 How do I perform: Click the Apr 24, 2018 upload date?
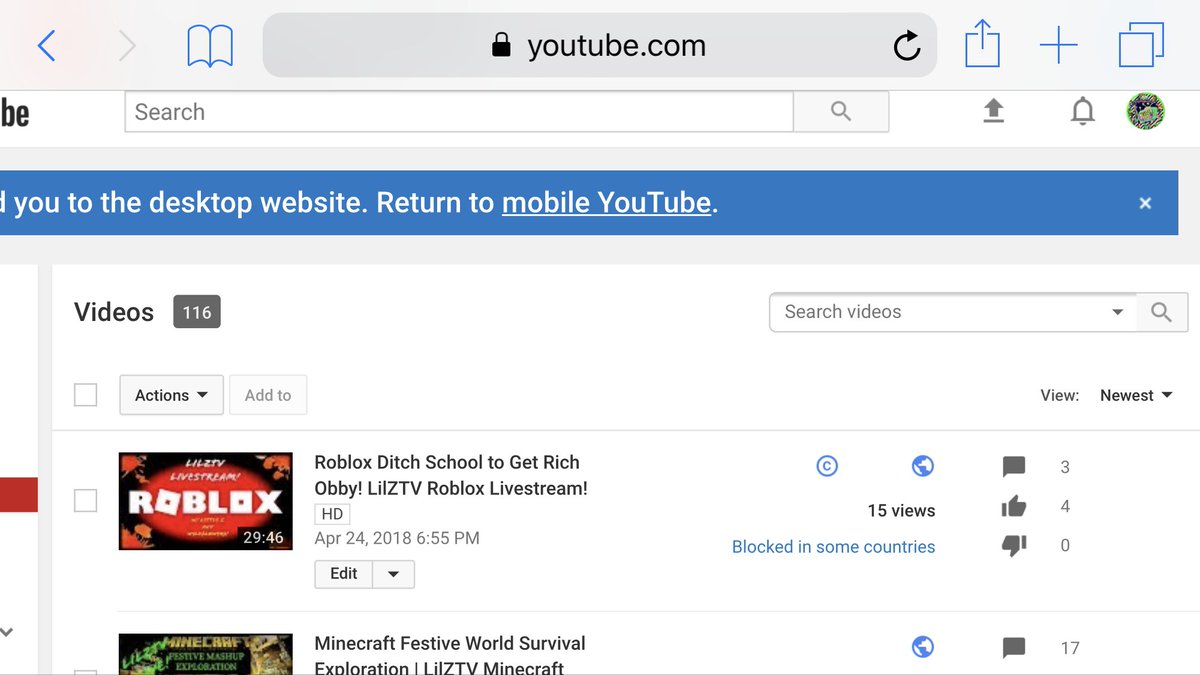pyautogui.click(x=397, y=538)
